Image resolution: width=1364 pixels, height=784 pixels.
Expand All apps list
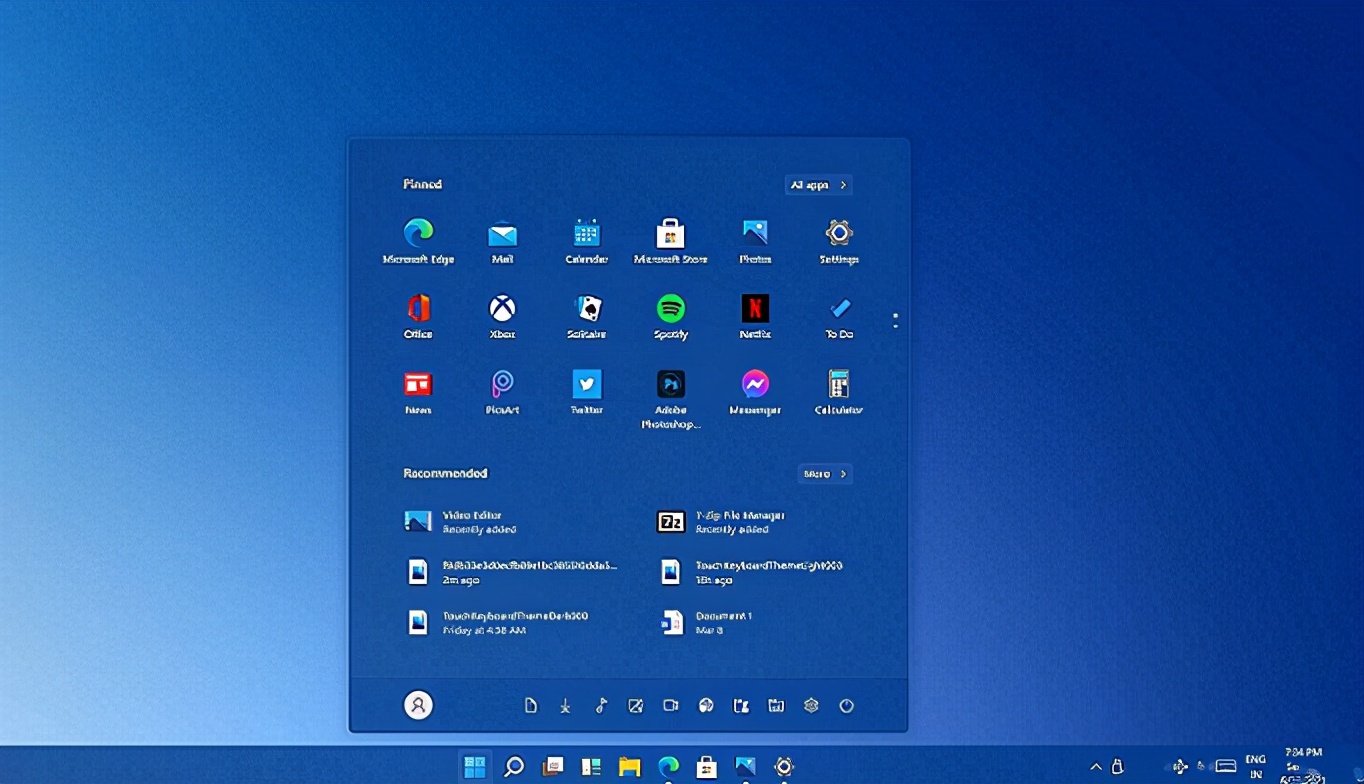[x=819, y=185]
